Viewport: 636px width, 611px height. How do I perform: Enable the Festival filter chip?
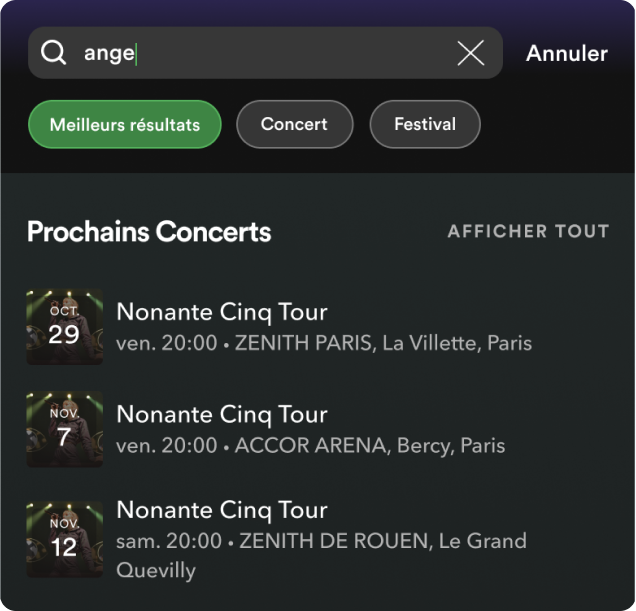click(x=425, y=125)
